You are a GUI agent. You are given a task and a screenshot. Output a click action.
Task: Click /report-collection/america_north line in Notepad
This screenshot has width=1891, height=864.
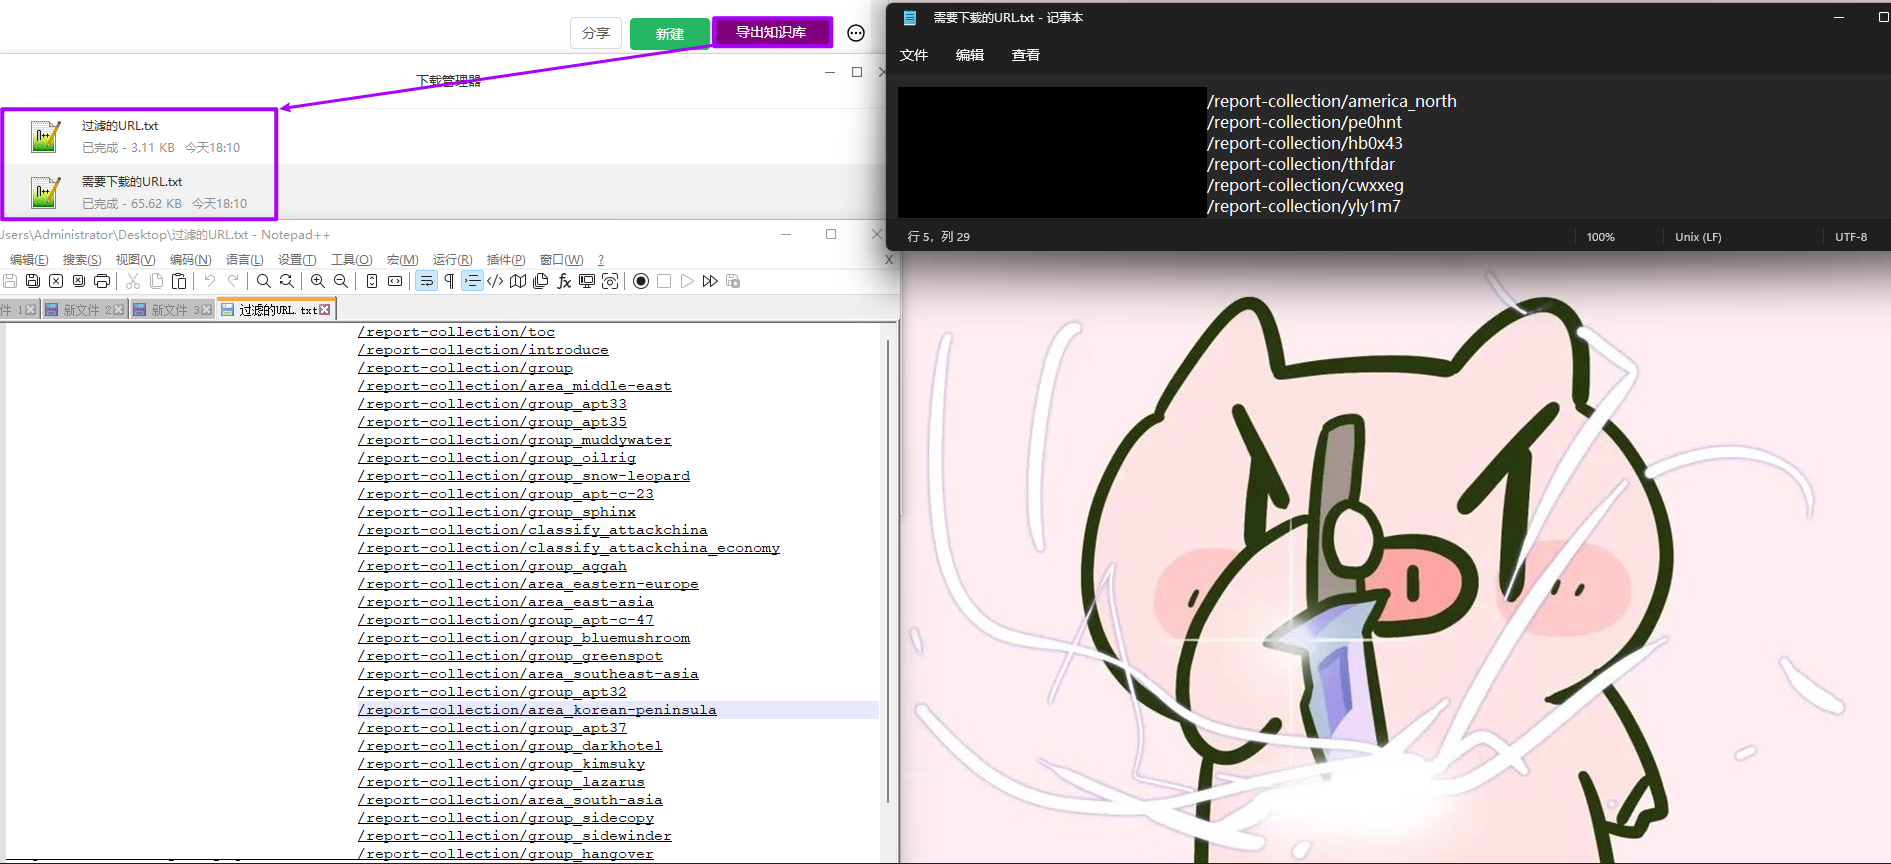[x=1332, y=101]
